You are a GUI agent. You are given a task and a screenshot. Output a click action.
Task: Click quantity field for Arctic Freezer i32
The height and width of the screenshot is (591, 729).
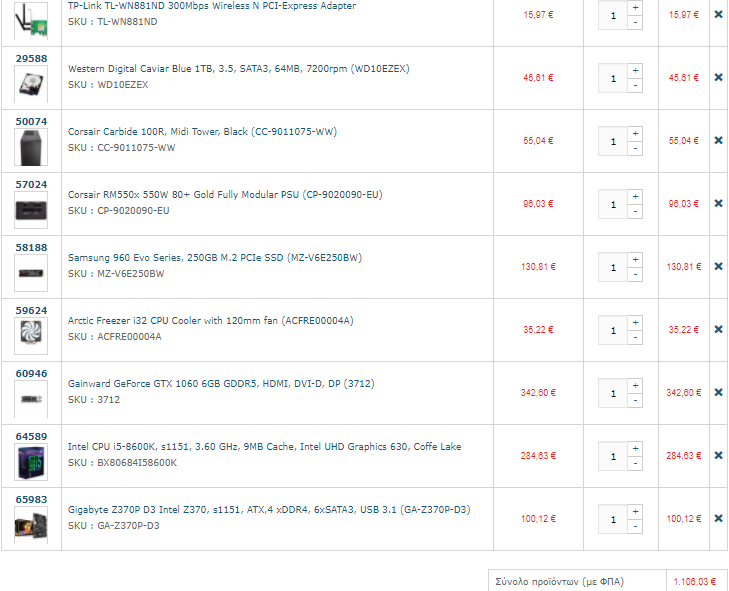click(x=613, y=330)
